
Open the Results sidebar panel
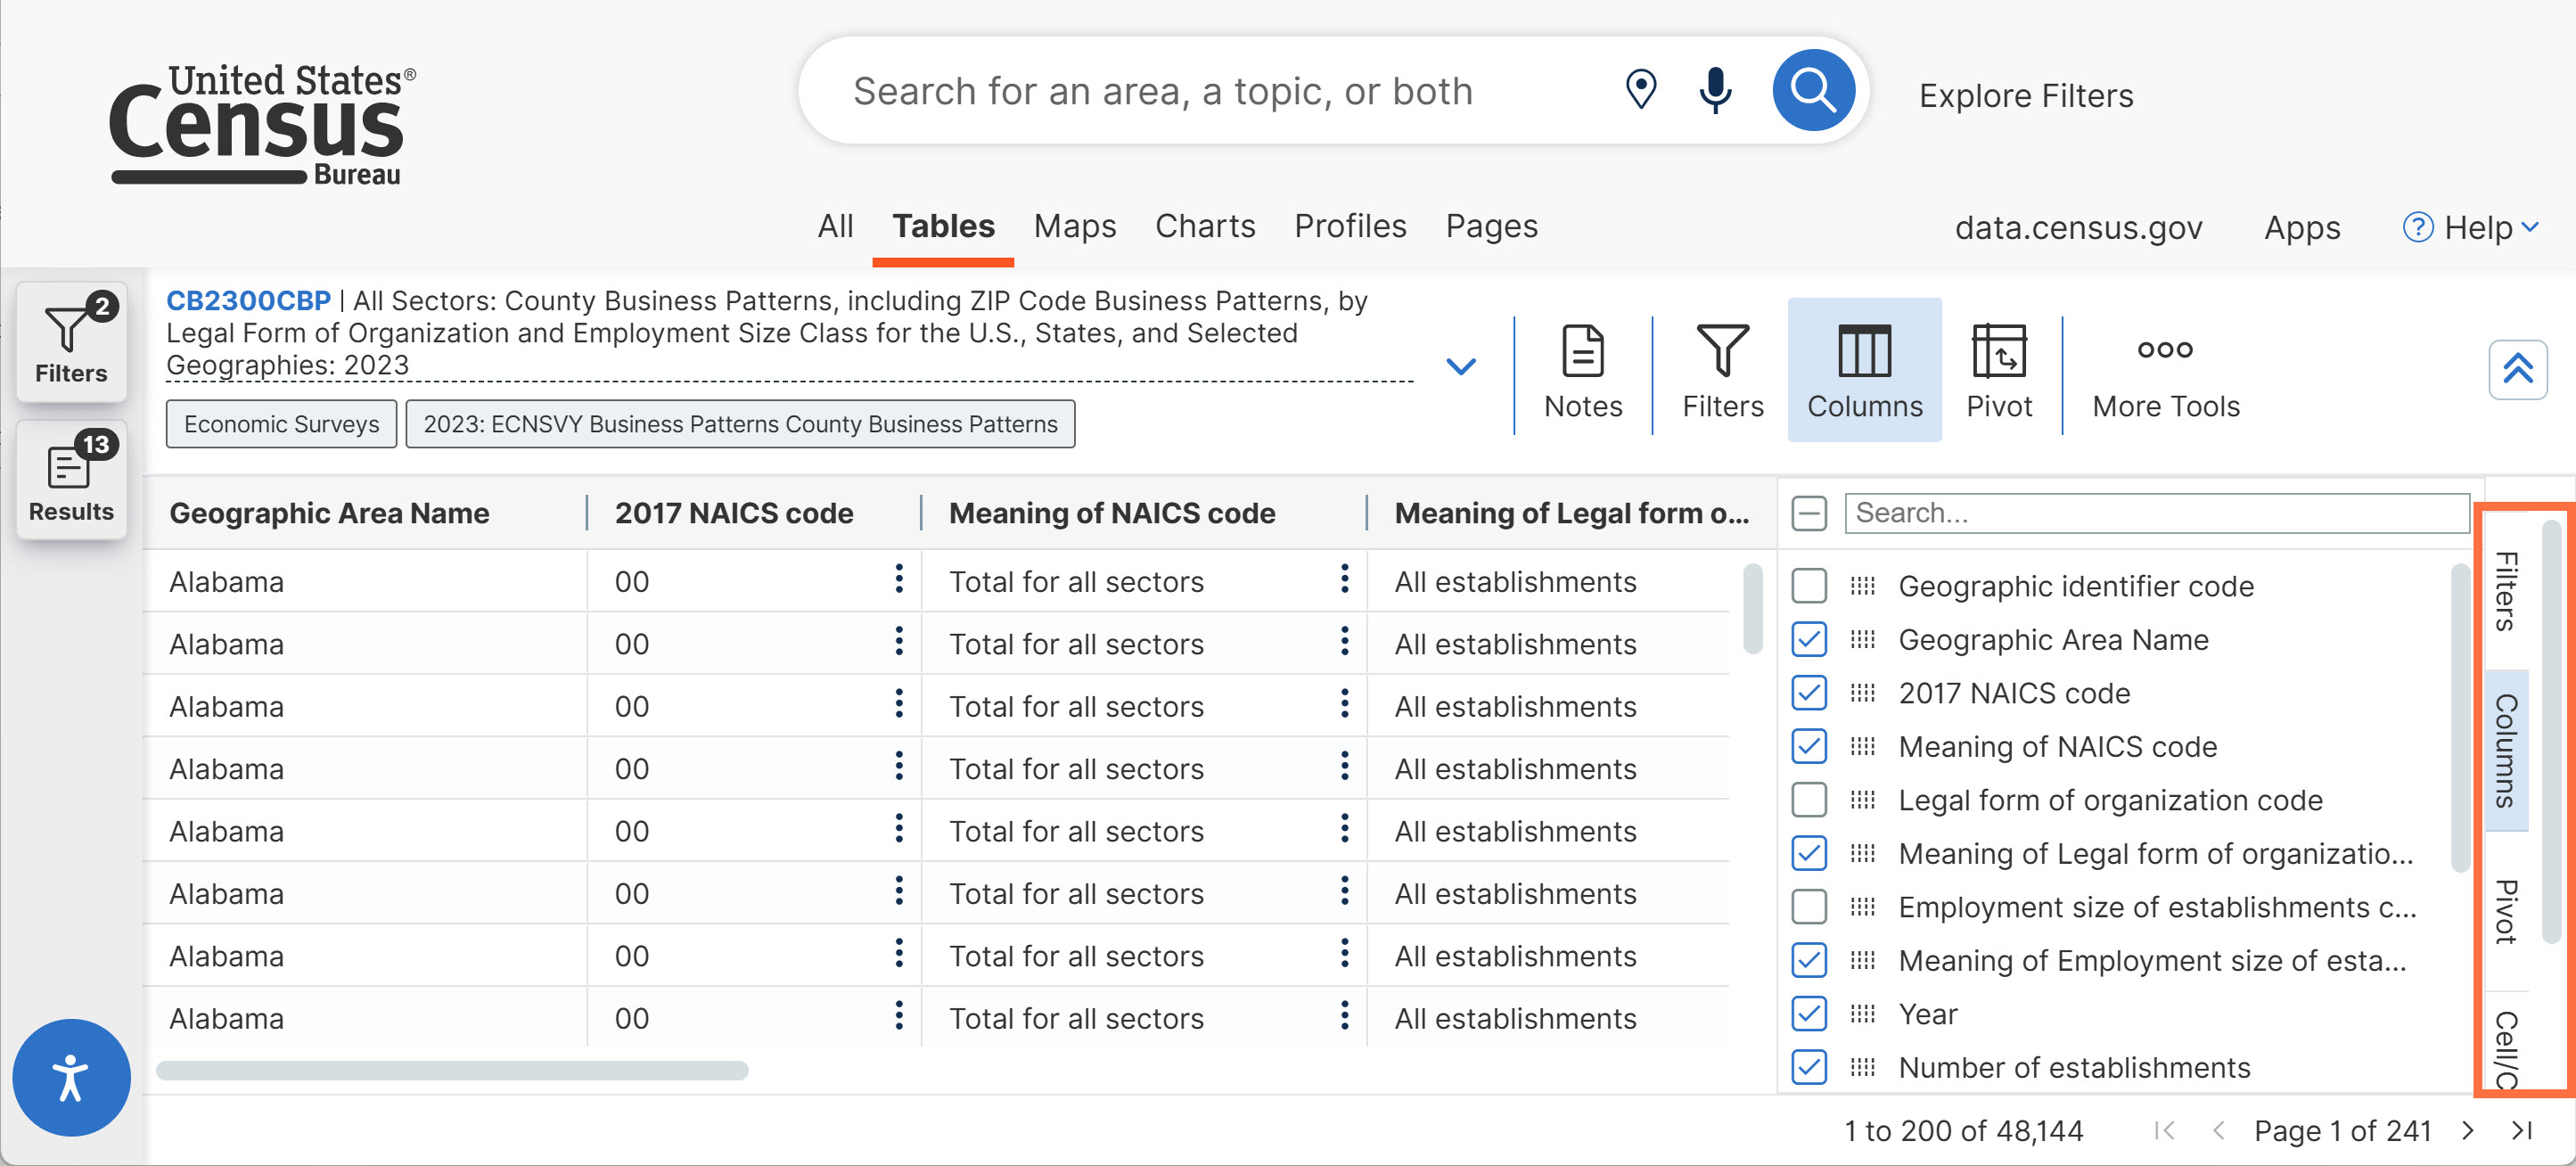tap(71, 481)
